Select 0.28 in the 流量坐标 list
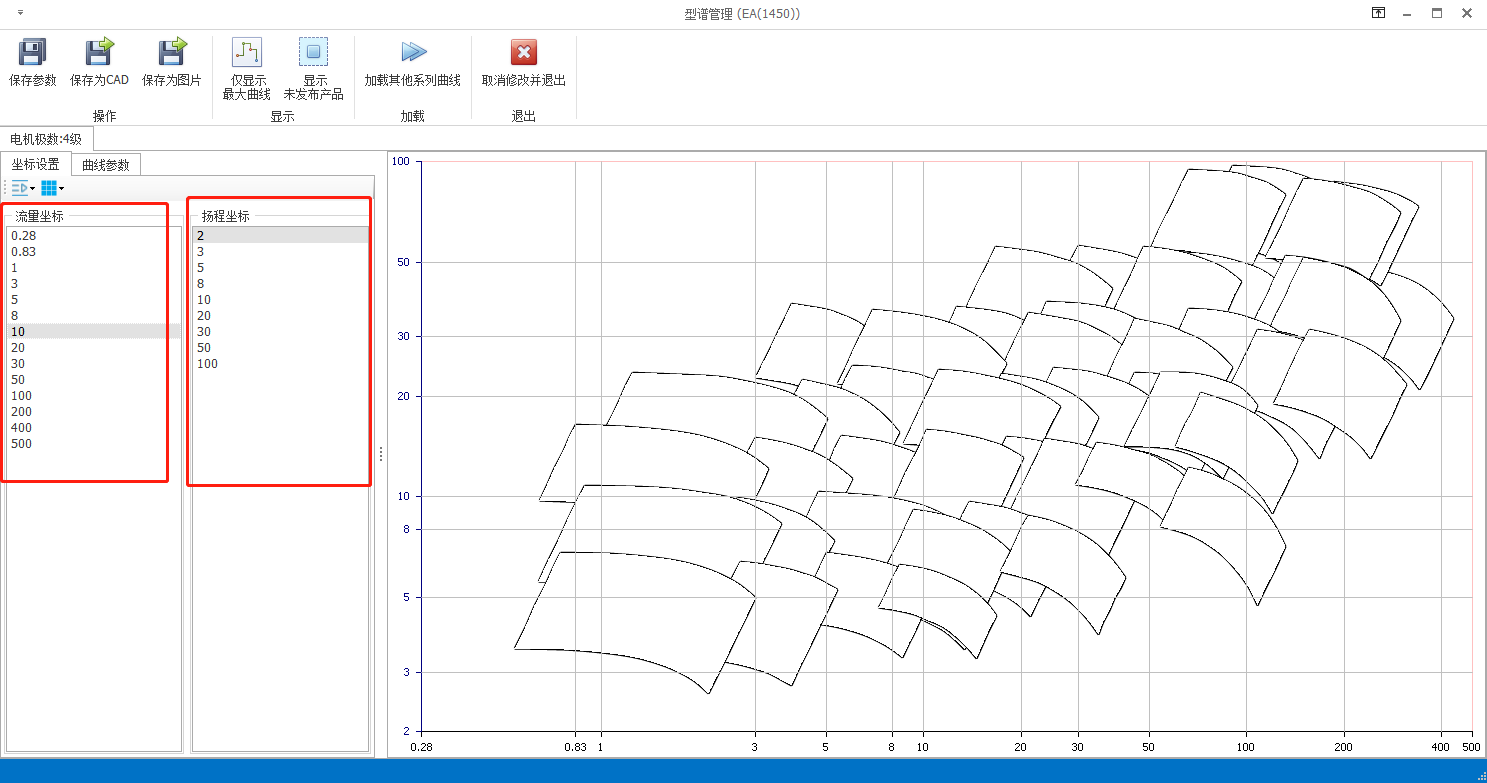 click(94, 235)
